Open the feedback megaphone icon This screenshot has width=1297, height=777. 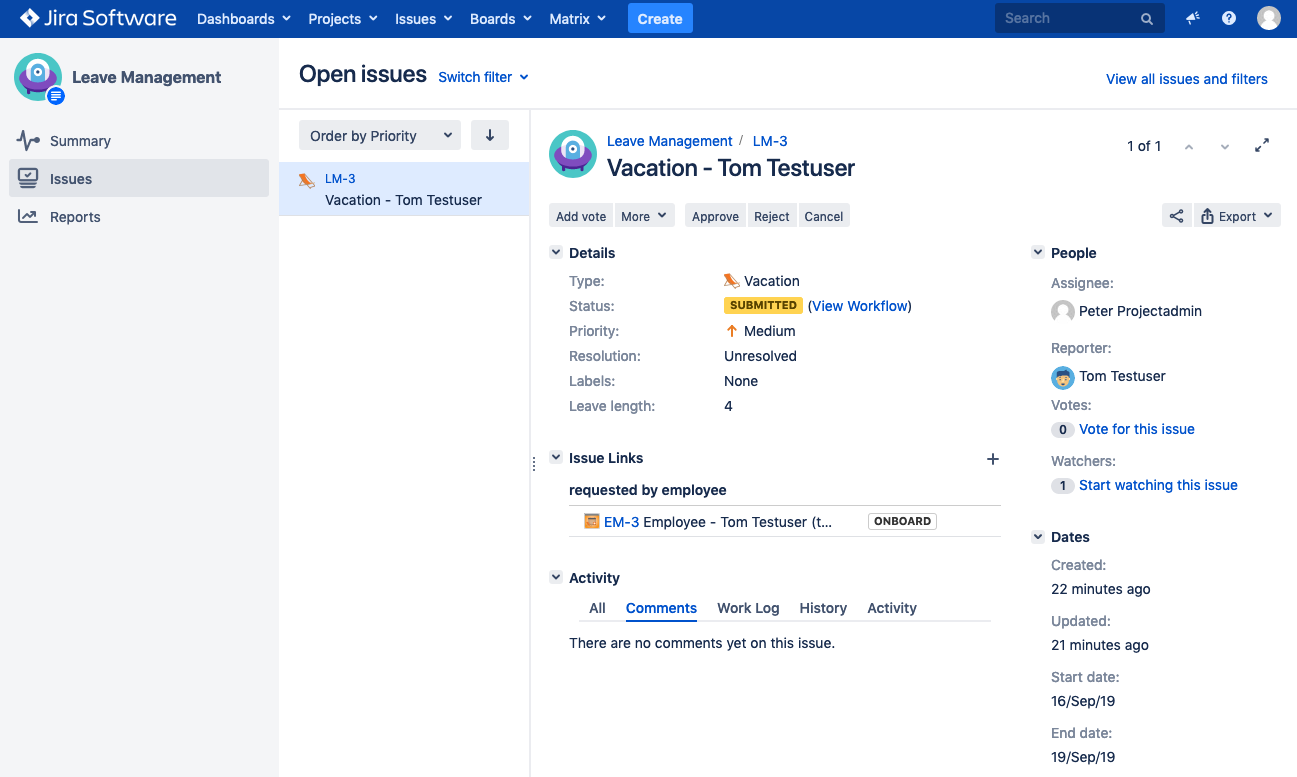(1193, 18)
